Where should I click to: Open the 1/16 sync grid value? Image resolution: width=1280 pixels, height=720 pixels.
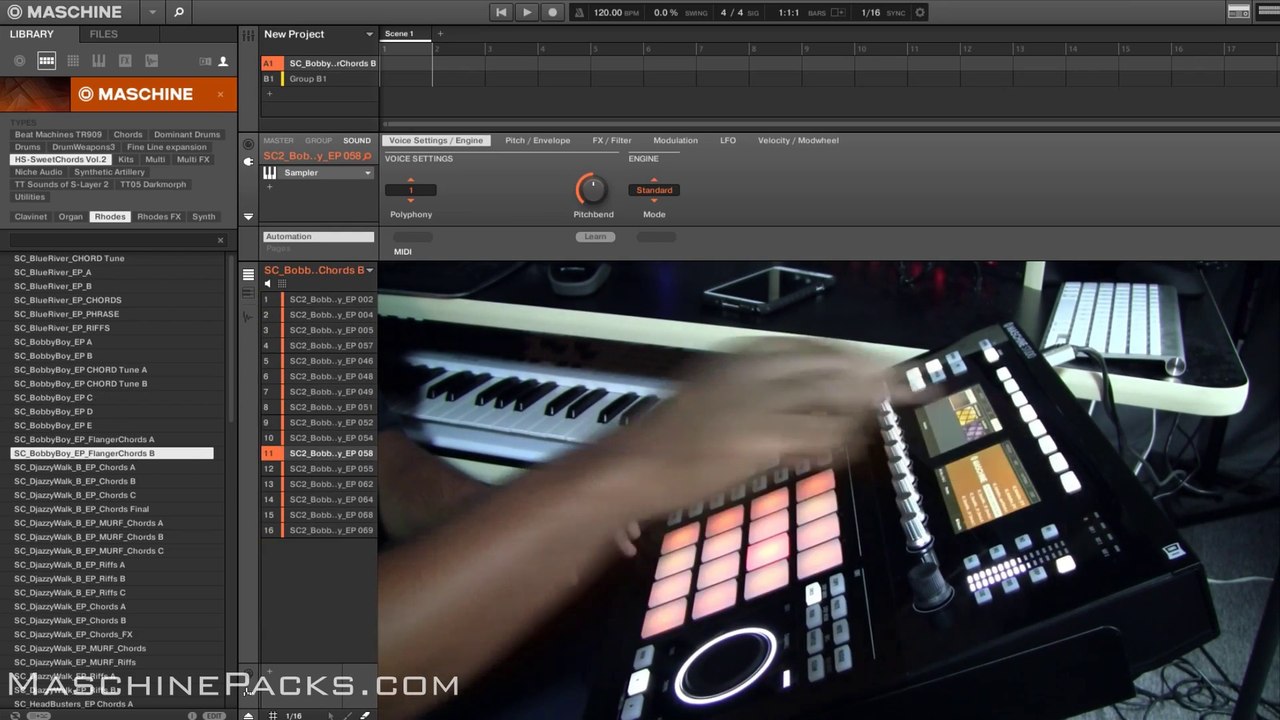click(871, 12)
